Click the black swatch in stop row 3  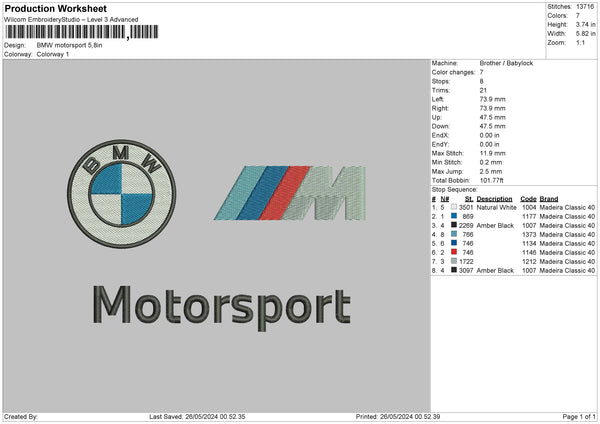(x=454, y=225)
